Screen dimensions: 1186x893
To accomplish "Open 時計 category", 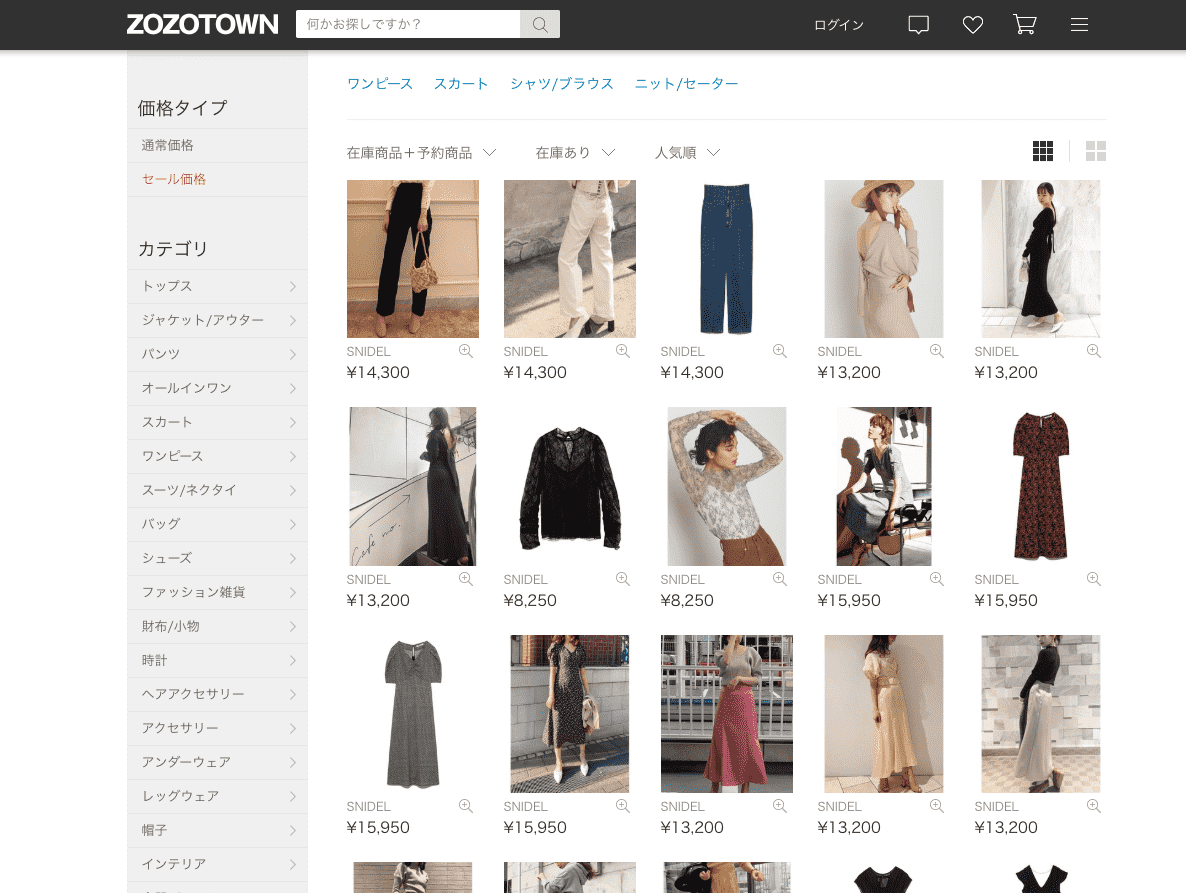I will point(218,661).
